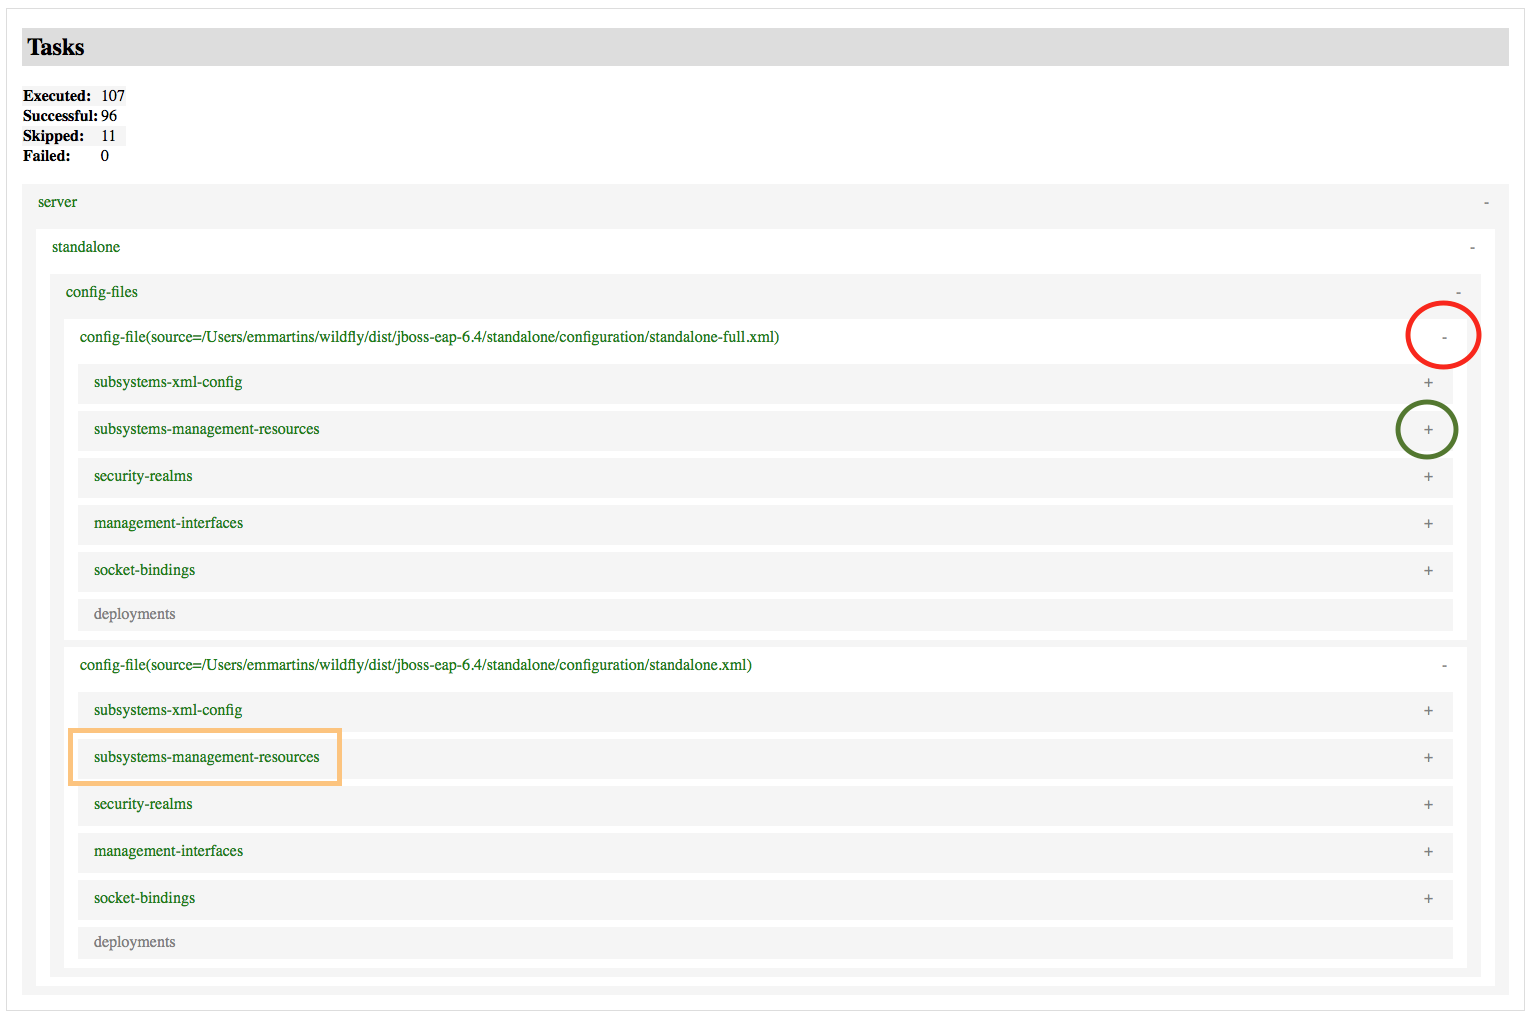Screen dimensions: 1532x1019
Task: Expand subsystems-xml-config plus under standalone.xml
Action: [1428, 711]
